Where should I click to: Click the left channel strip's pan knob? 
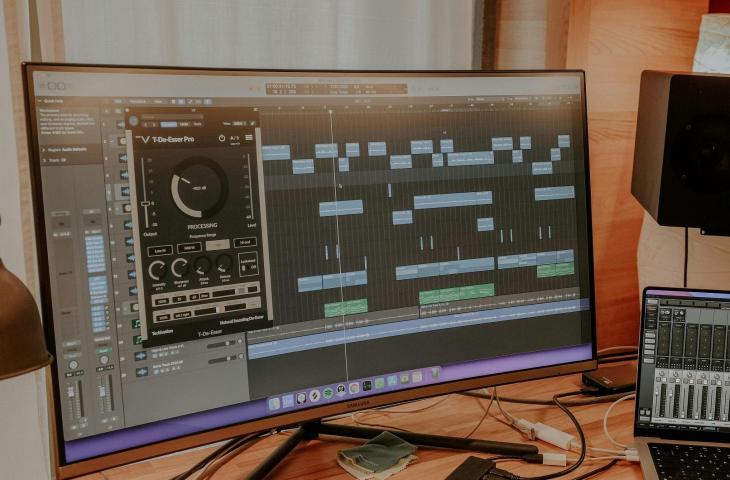[73, 365]
